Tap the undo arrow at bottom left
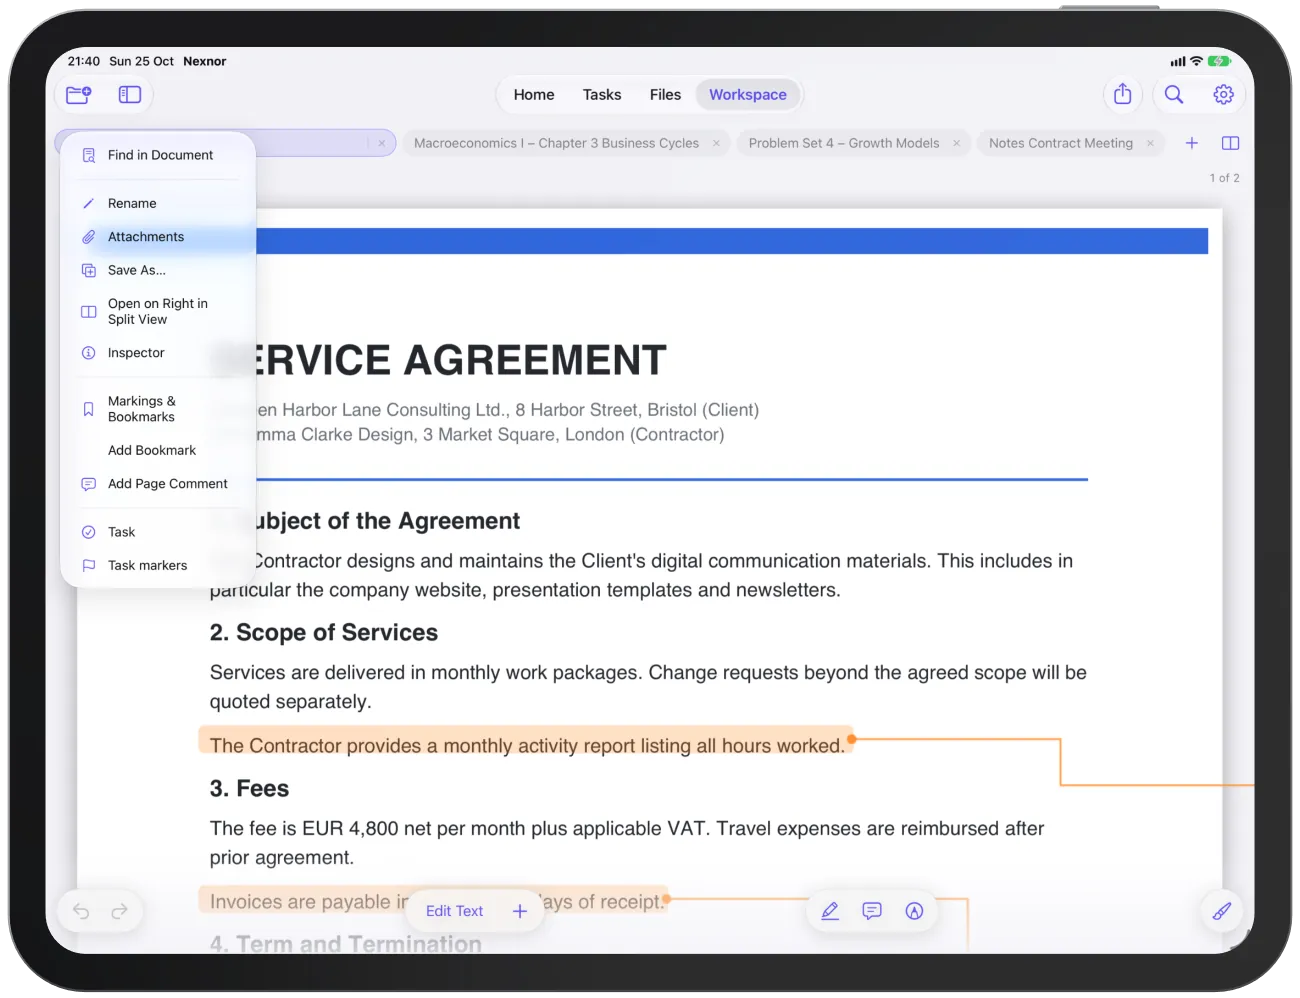This screenshot has height=998, width=1300. coord(81,911)
